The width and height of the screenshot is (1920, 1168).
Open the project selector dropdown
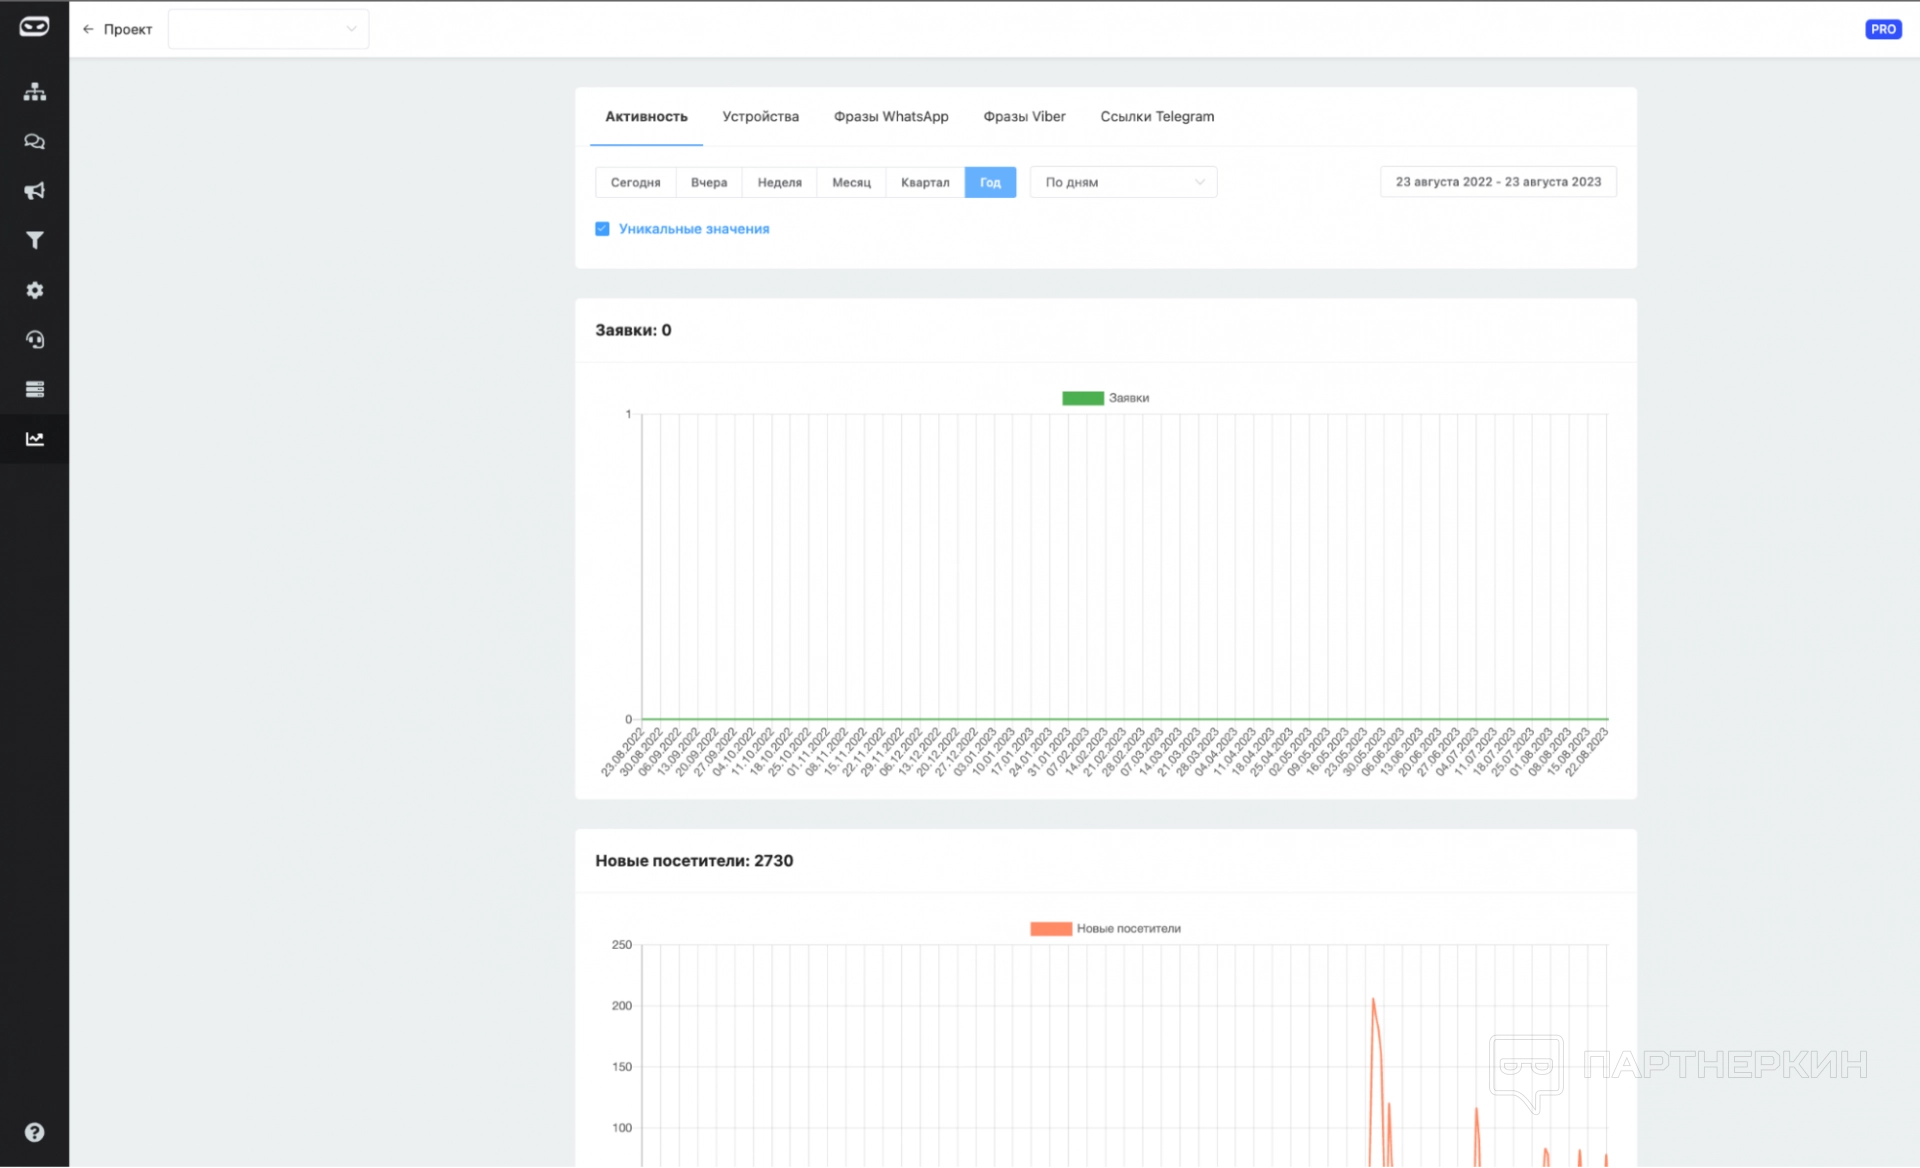(268, 29)
